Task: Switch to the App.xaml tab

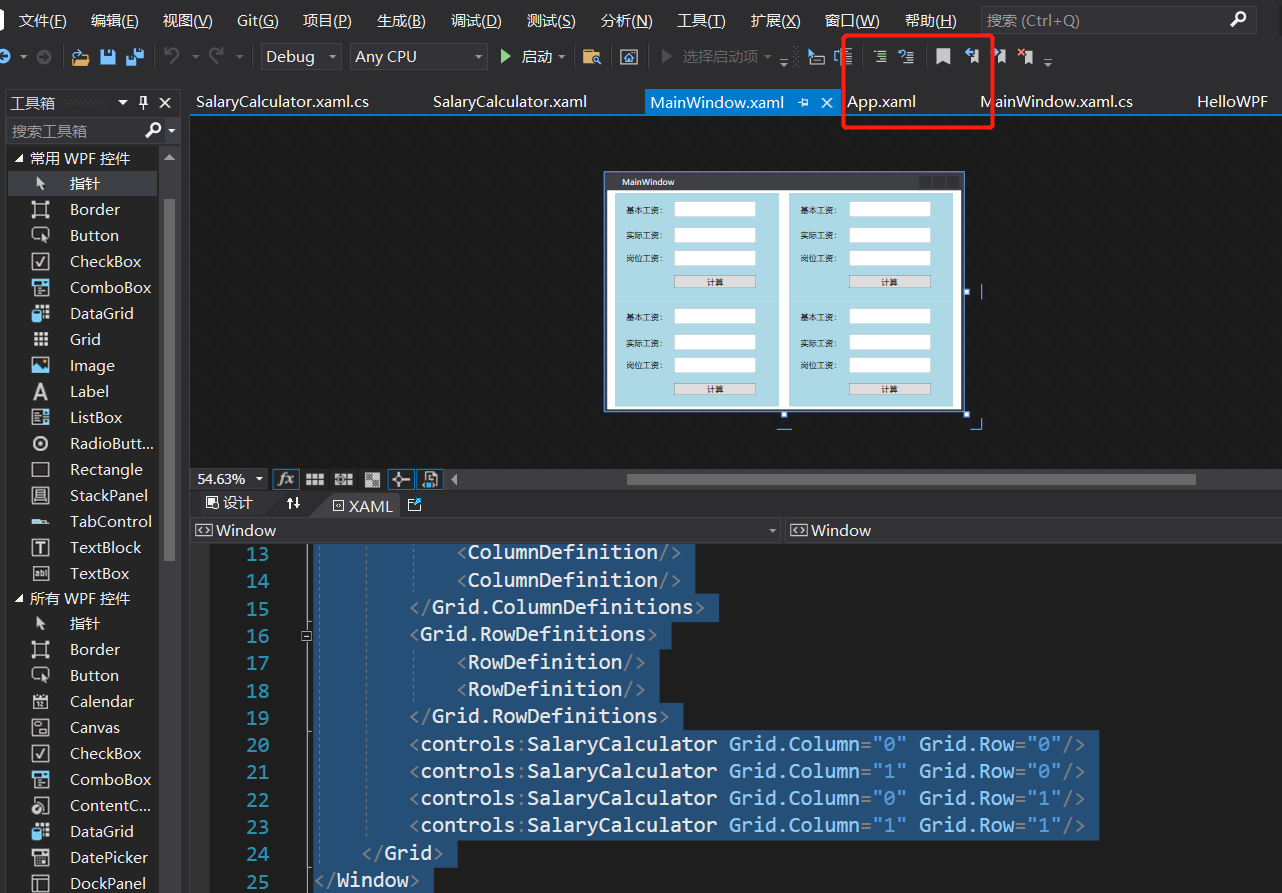Action: (x=881, y=102)
